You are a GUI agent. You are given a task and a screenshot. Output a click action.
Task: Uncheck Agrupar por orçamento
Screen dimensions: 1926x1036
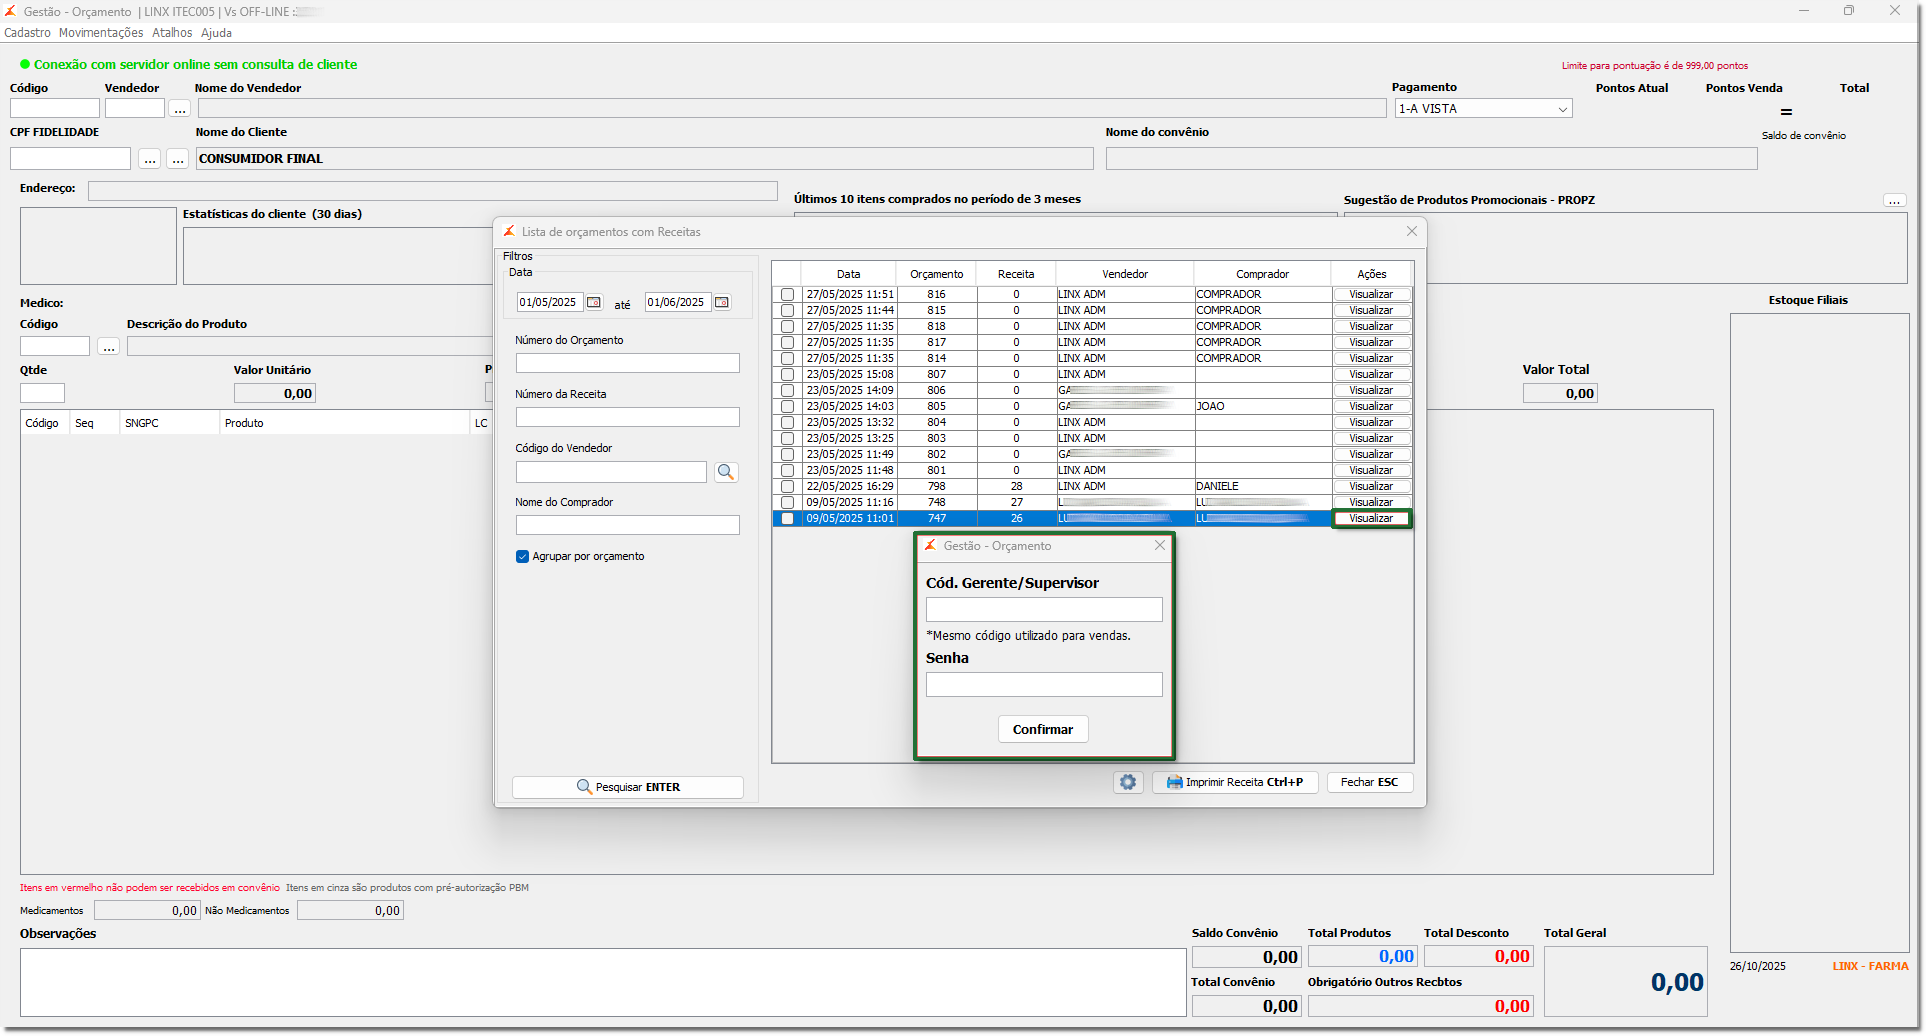pos(522,556)
